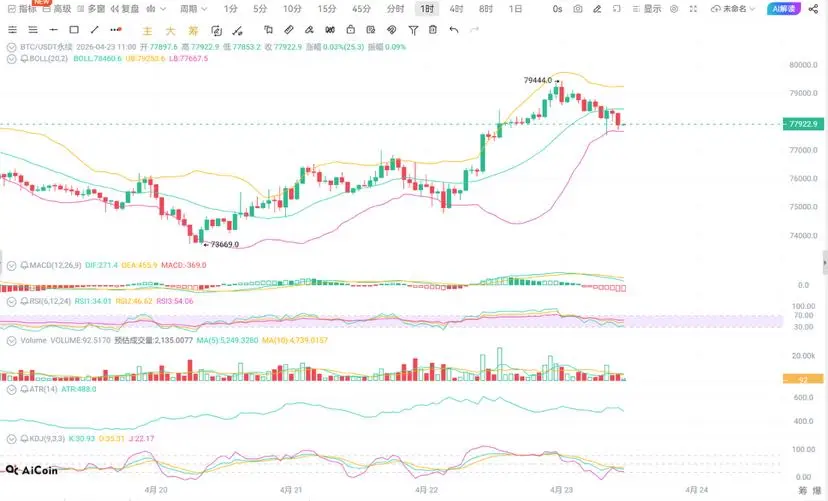
Task: Lock drawings with padlock icon
Action: click(350, 30)
